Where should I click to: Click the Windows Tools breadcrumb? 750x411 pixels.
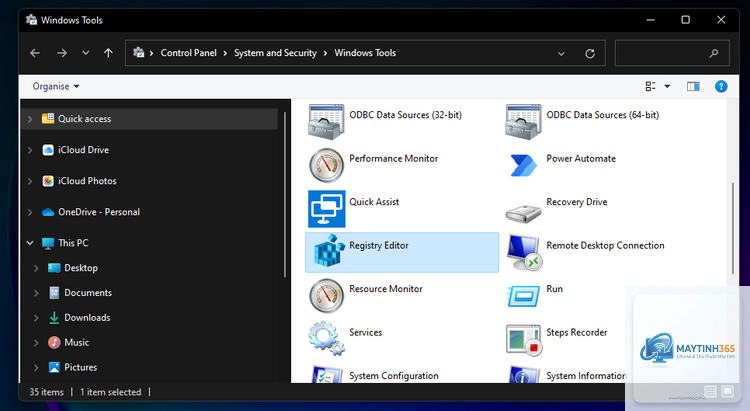[x=365, y=53]
